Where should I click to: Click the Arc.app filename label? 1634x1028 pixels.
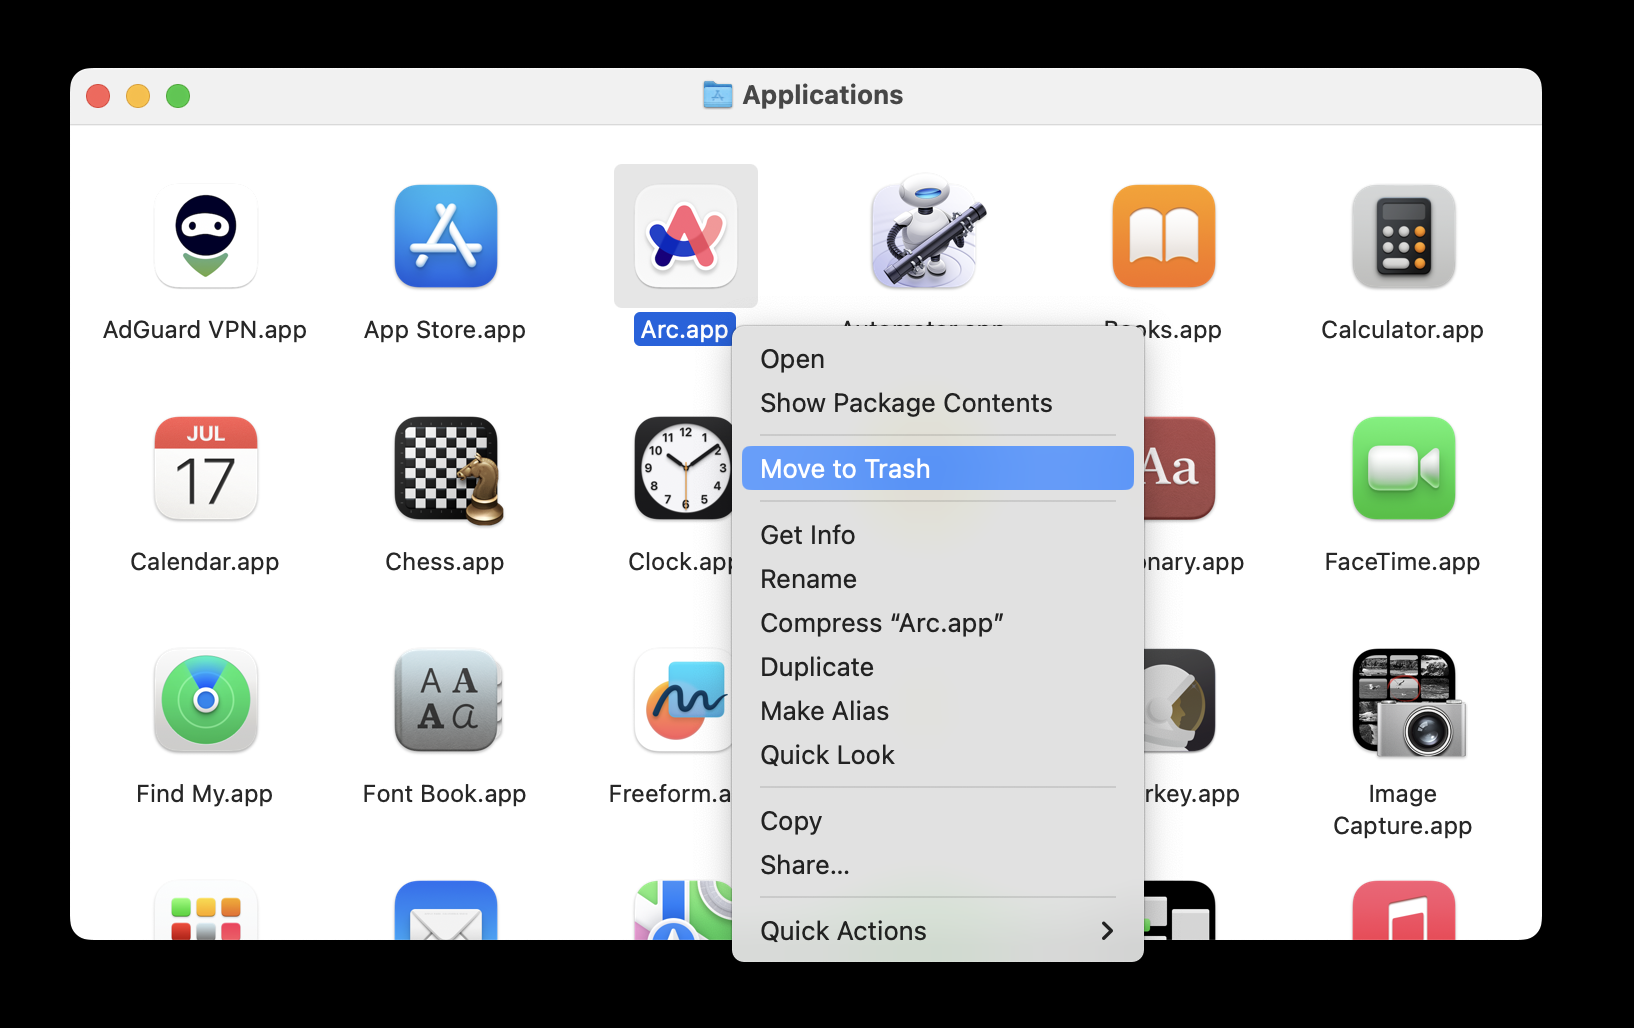pos(684,329)
